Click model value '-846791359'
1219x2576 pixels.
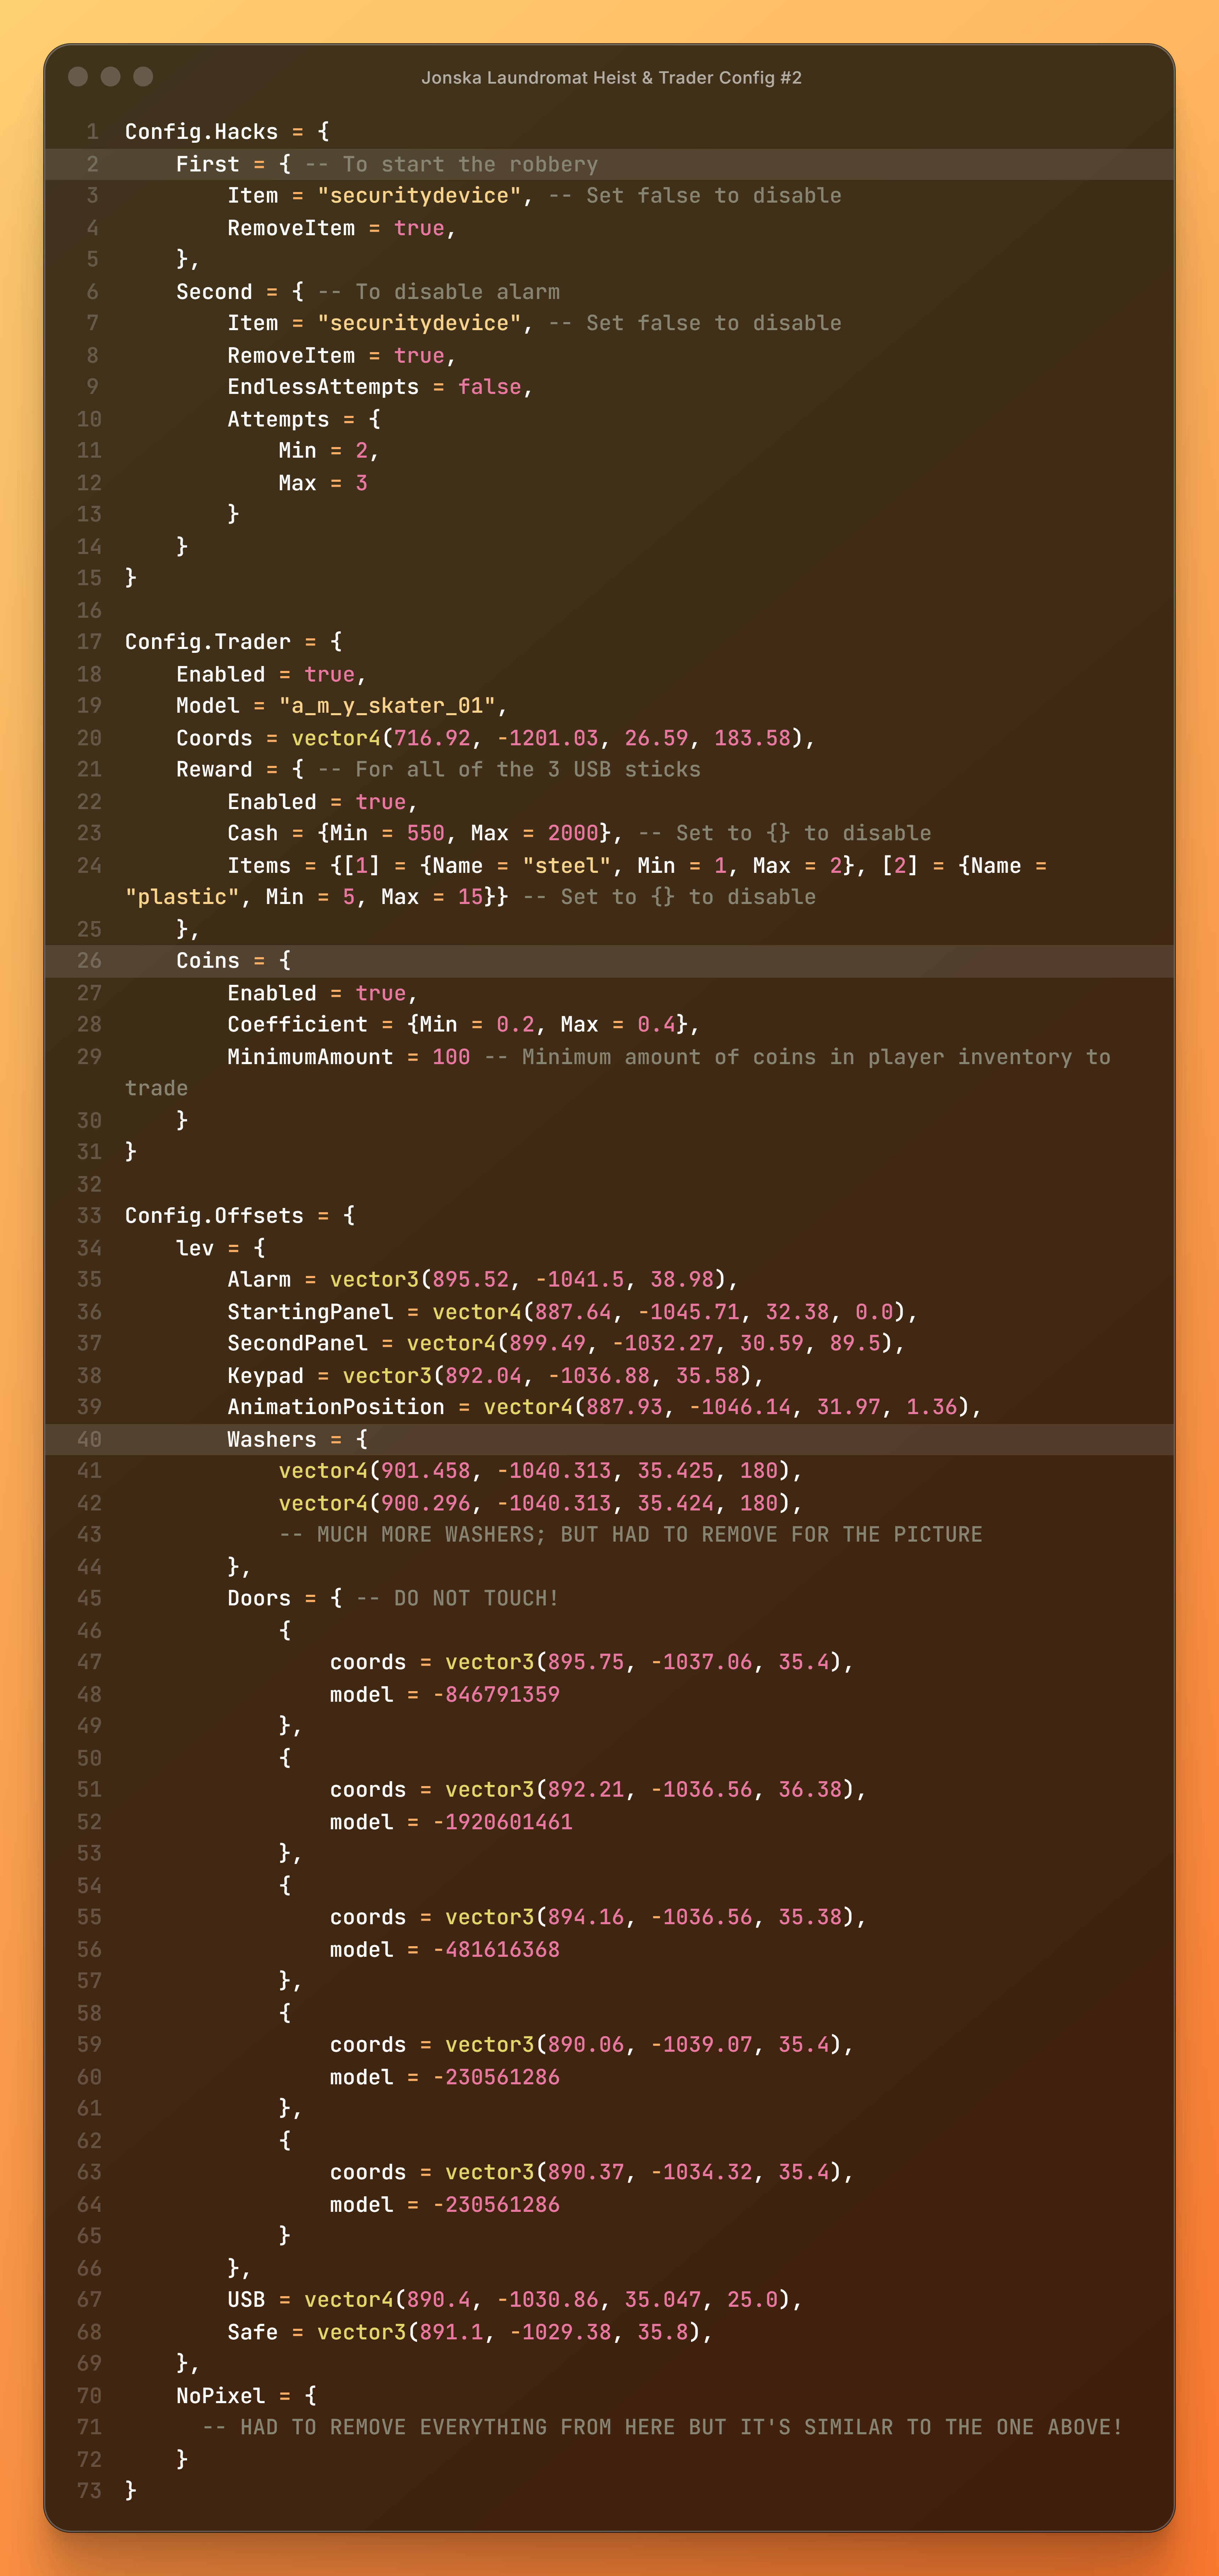click(496, 1695)
